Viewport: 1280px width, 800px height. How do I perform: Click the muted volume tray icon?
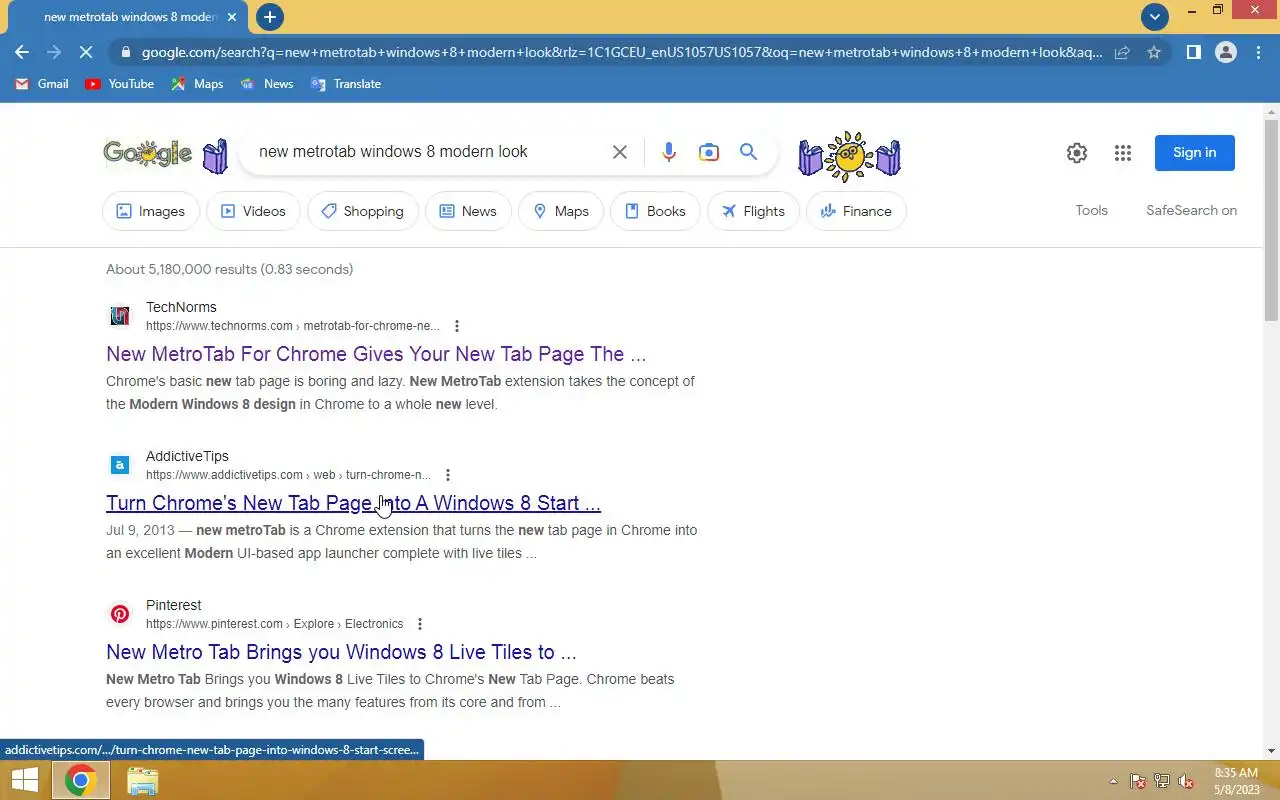(1186, 782)
